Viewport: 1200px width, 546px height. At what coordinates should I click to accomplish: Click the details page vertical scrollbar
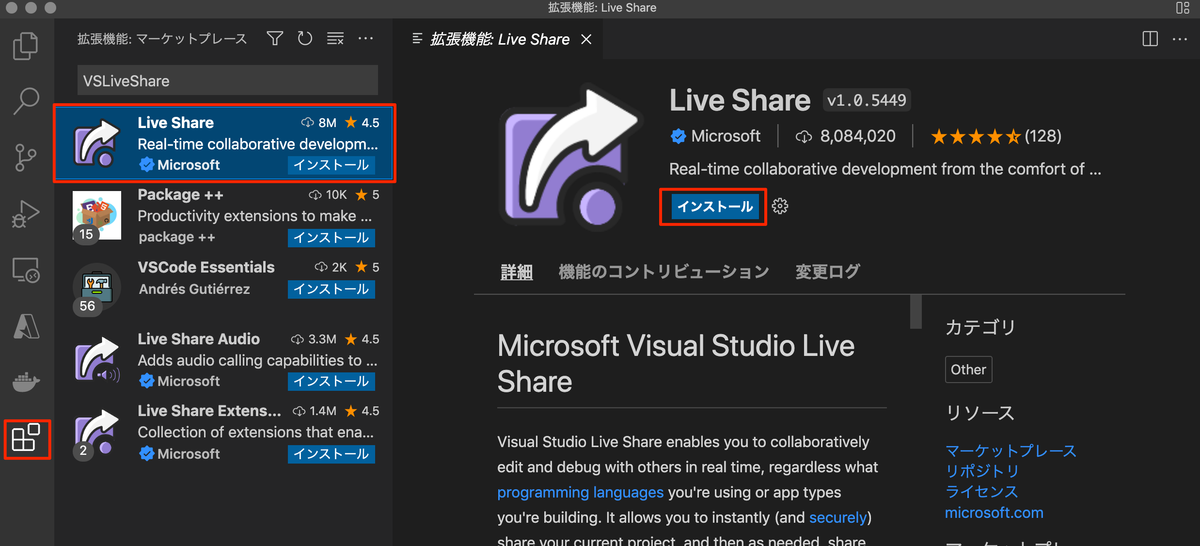coord(916,312)
